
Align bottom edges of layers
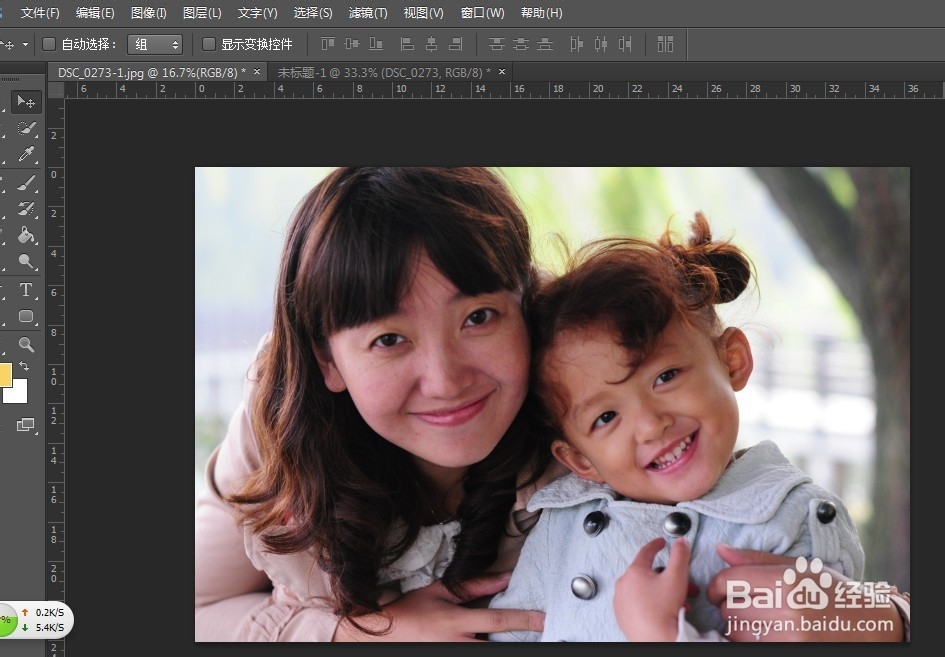click(376, 44)
